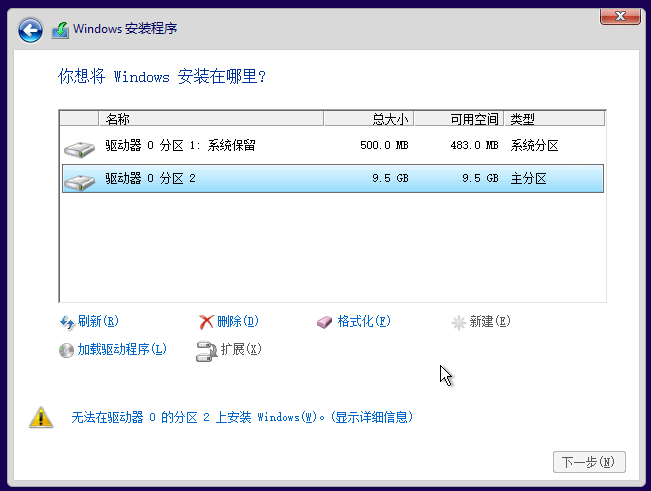Click 扩展(X) extend option

pos(241,349)
